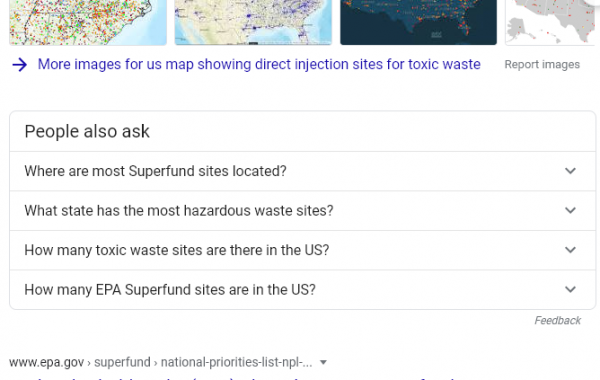This screenshot has width=600, height=380.
Task: Expand chevron for How many EPA Superfund sites
Action: [570, 289]
